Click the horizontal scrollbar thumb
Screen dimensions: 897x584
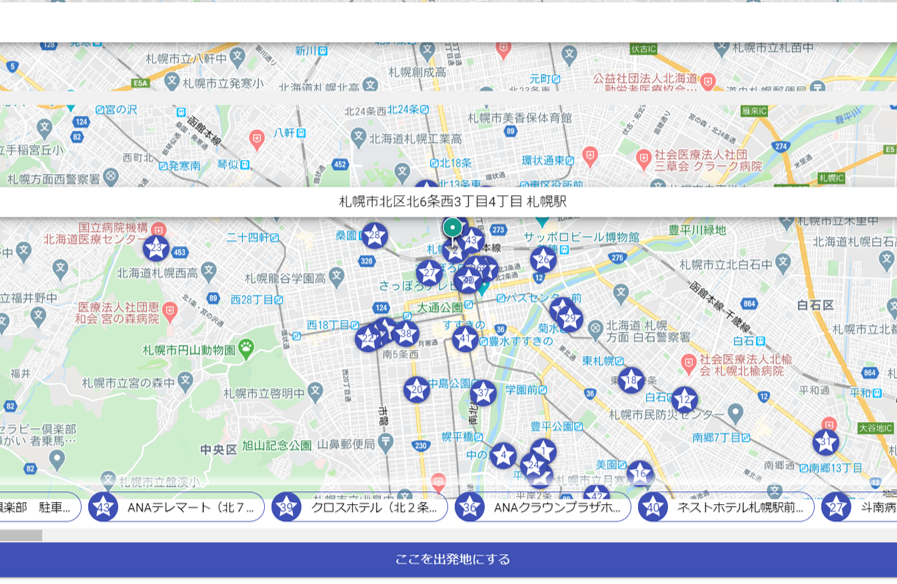pos(21,535)
